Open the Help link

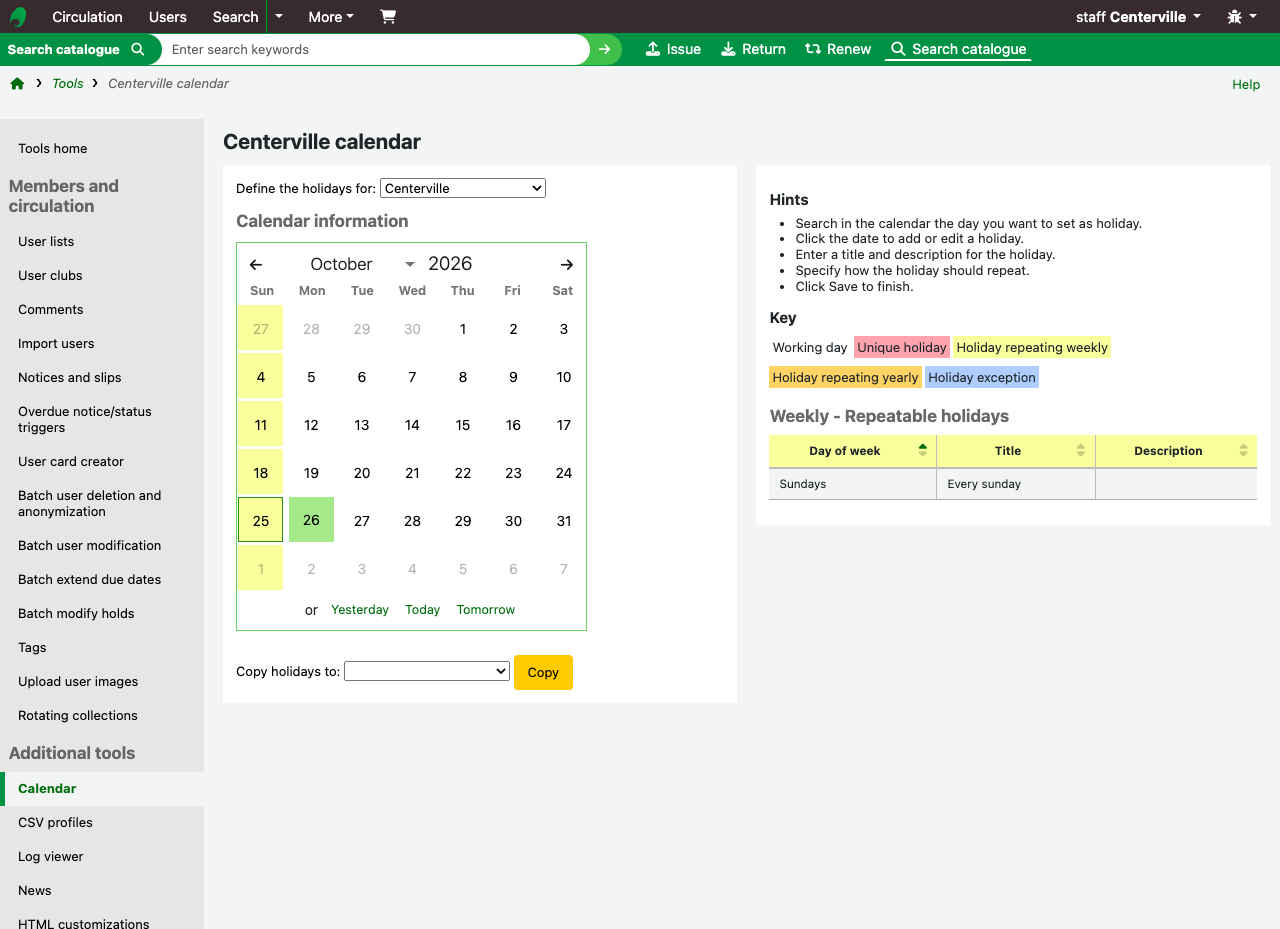[x=1246, y=85]
